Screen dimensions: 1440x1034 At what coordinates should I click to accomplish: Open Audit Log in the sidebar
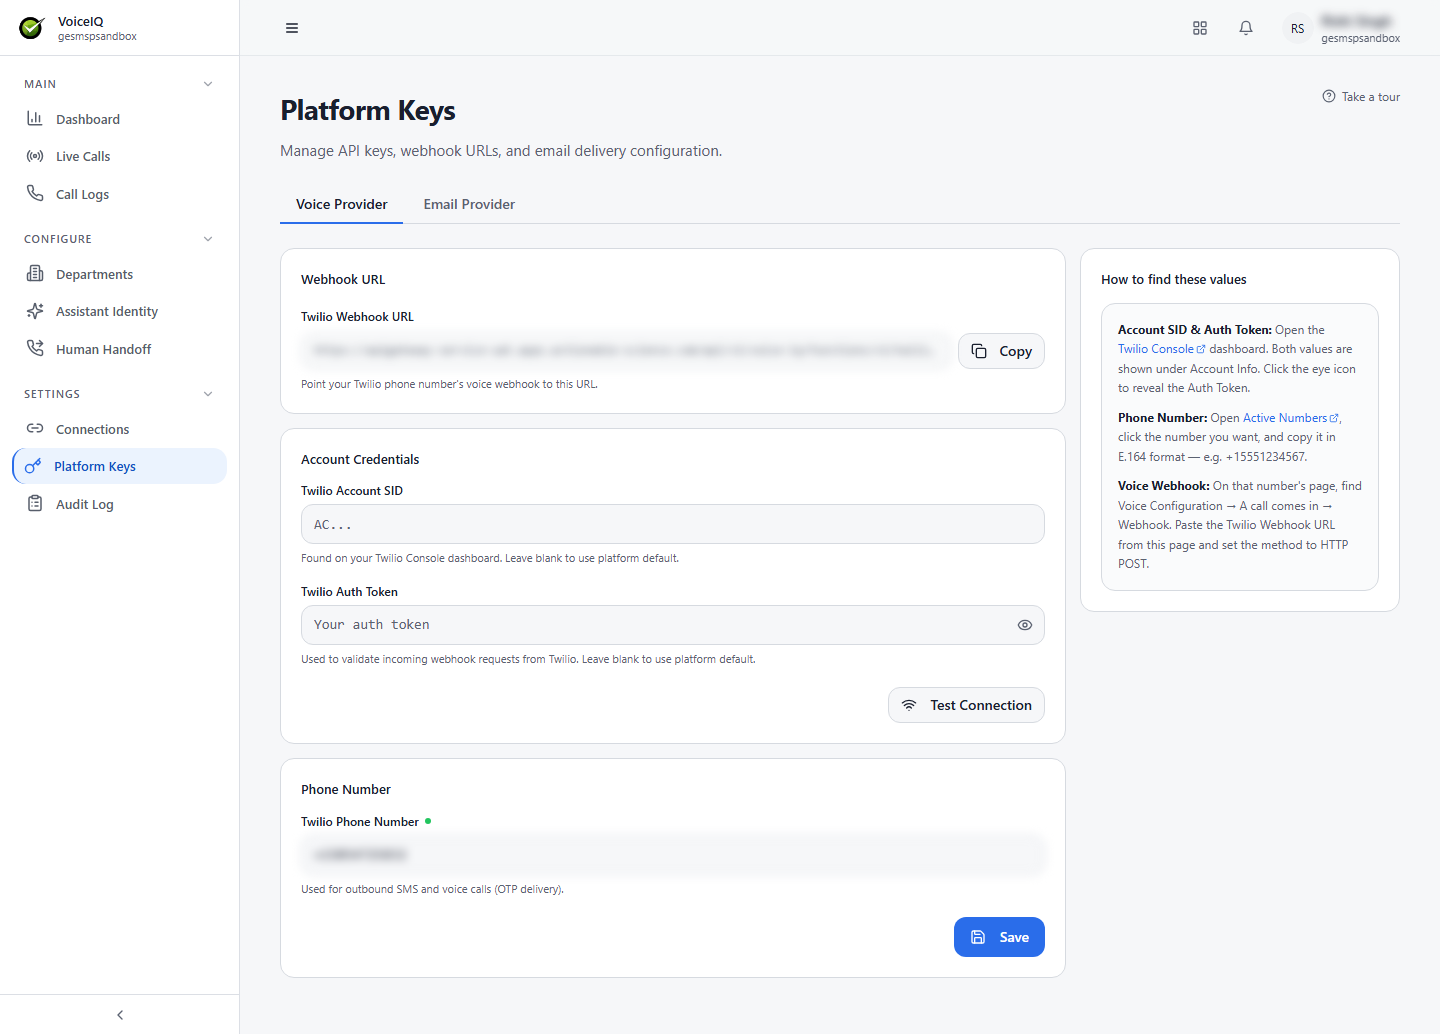pos(119,504)
